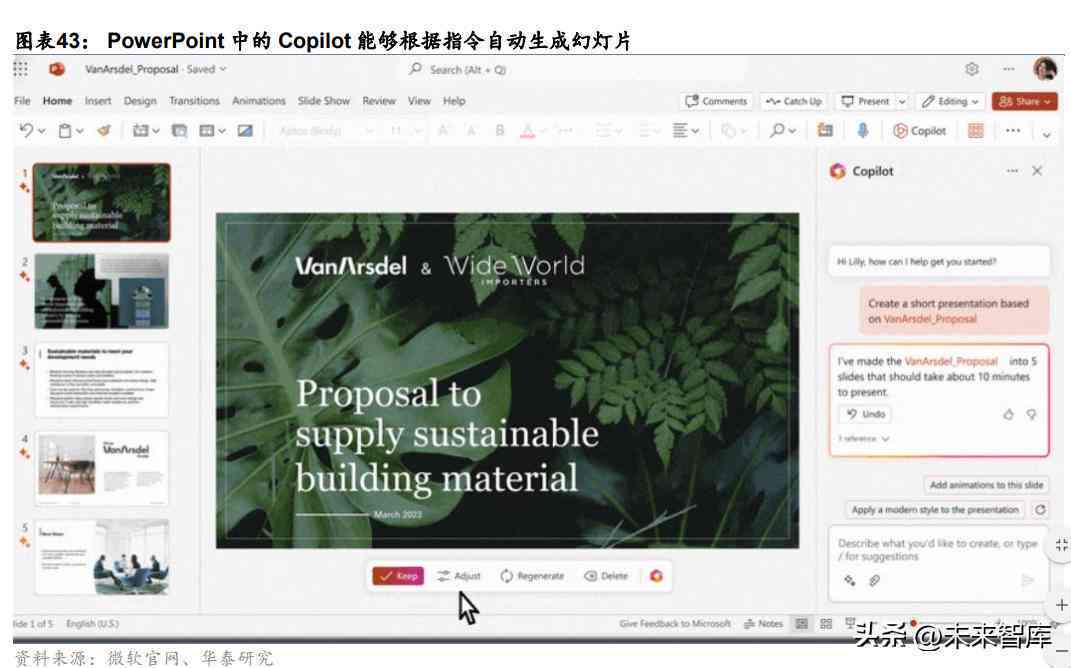The width and height of the screenshot is (1071, 668).
Task: Click the Catch Up button
Action: (793, 101)
